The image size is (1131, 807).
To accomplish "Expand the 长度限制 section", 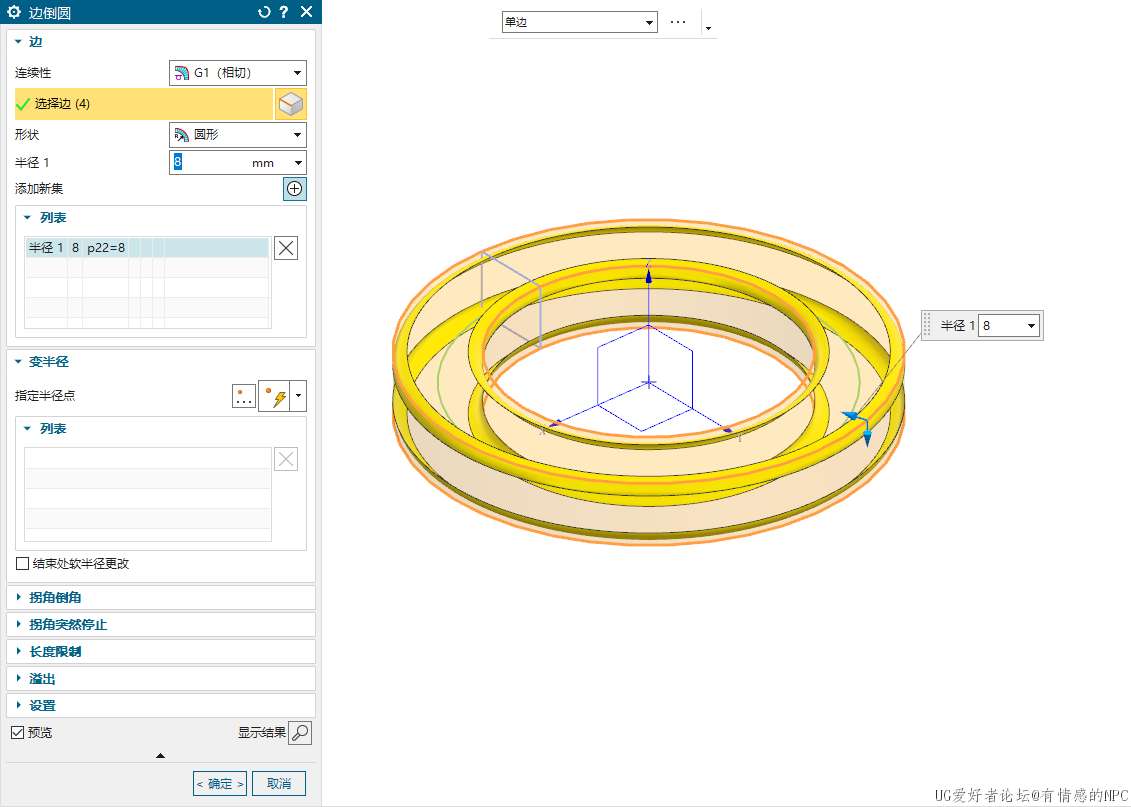I will click(55, 651).
